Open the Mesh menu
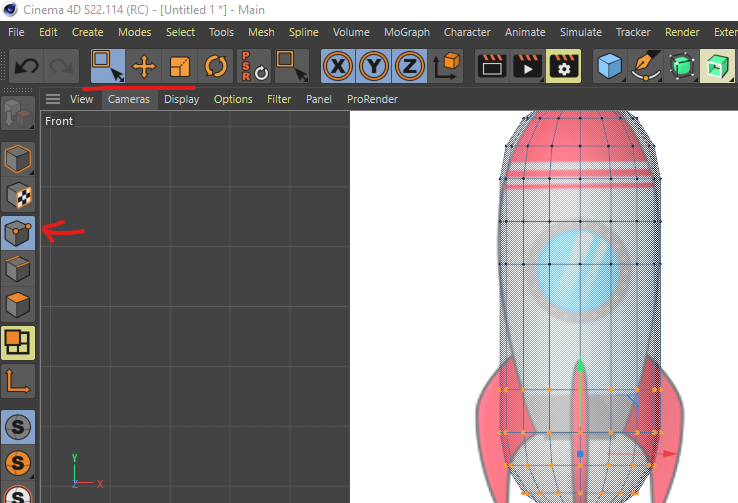The height and width of the screenshot is (503, 738). 261,32
